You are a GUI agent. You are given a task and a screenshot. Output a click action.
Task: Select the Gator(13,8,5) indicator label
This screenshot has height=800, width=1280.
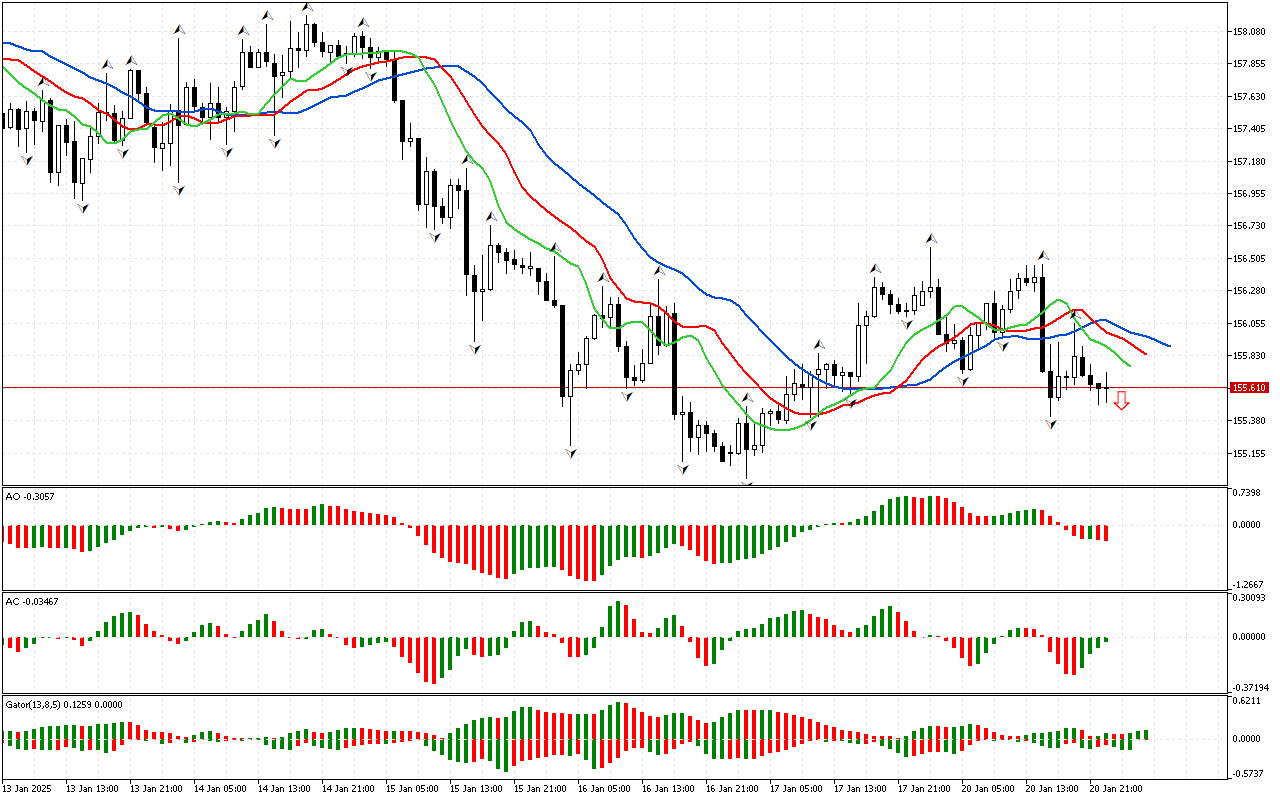64,704
